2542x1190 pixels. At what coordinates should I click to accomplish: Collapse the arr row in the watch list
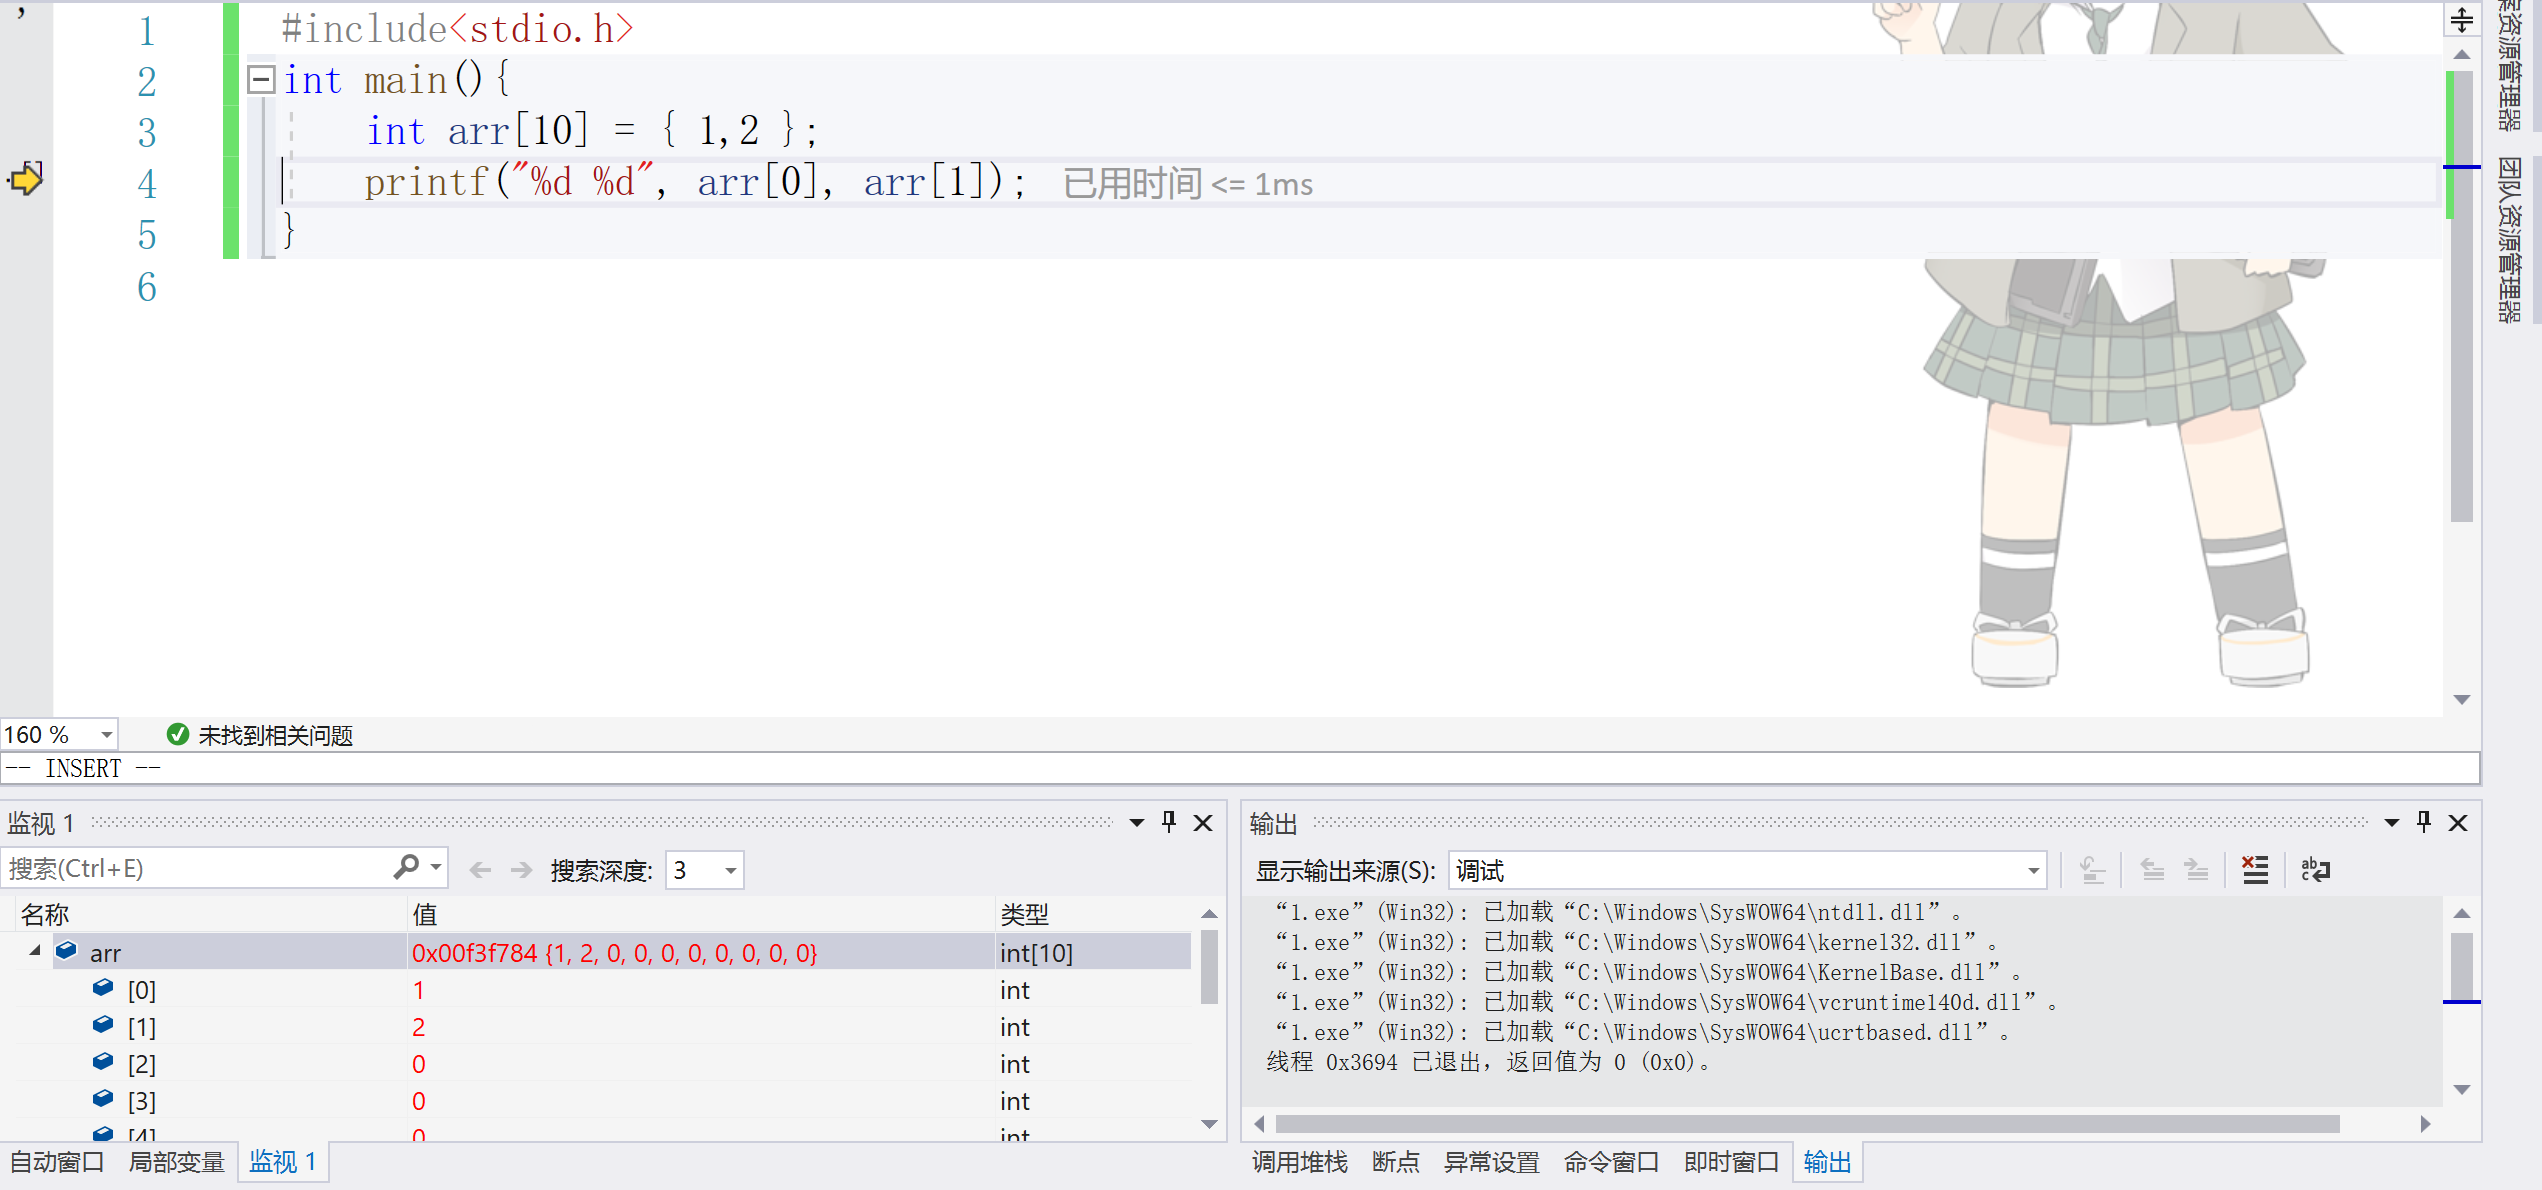(x=35, y=951)
